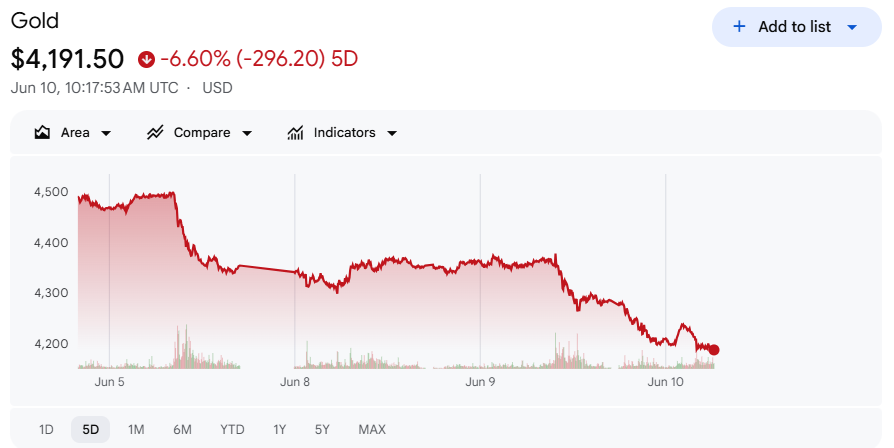The width and height of the screenshot is (894, 448).
Task: Click the Jun 8 date label on the axis
Action: click(295, 382)
